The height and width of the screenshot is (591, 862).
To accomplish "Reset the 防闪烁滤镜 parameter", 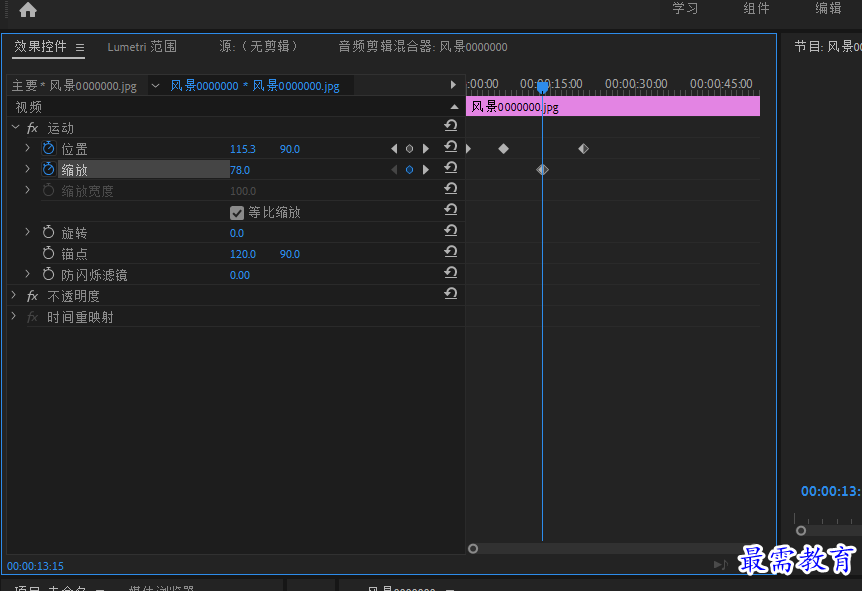I will coord(451,273).
